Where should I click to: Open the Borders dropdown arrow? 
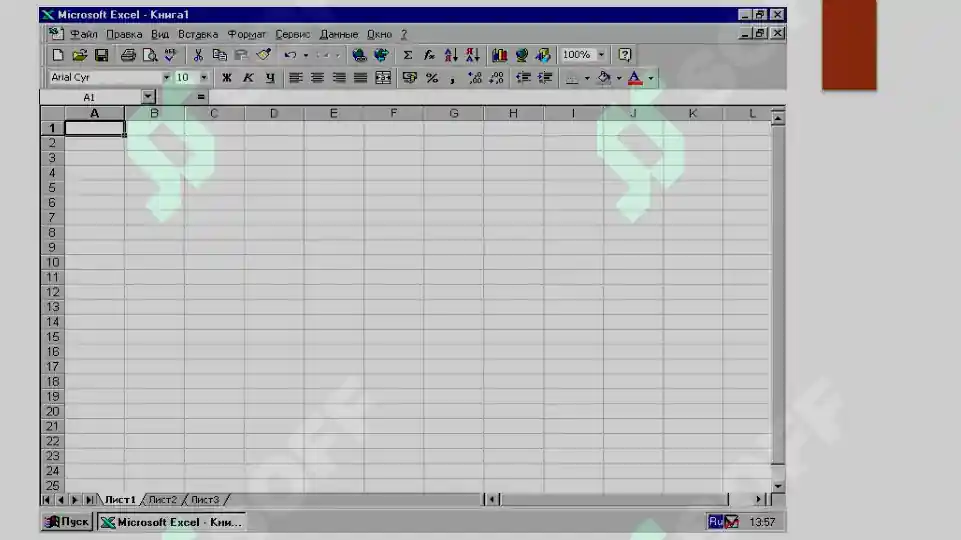pyautogui.click(x=587, y=78)
